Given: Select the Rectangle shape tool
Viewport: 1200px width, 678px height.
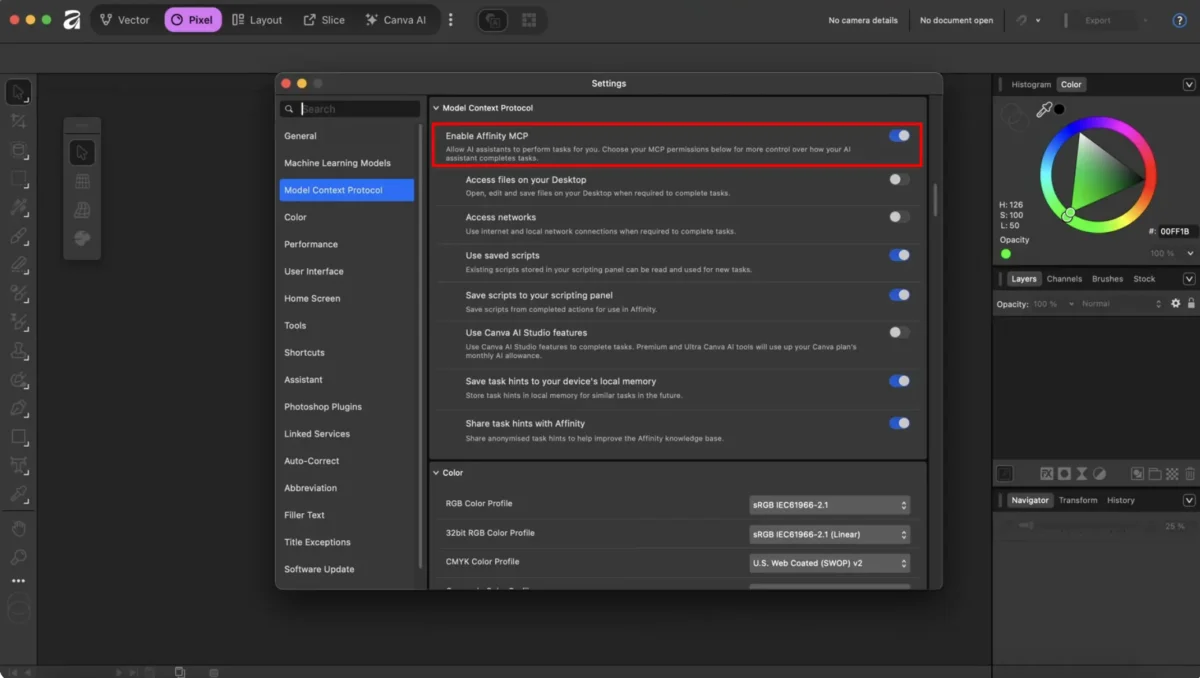Looking at the screenshot, I should coord(18,437).
